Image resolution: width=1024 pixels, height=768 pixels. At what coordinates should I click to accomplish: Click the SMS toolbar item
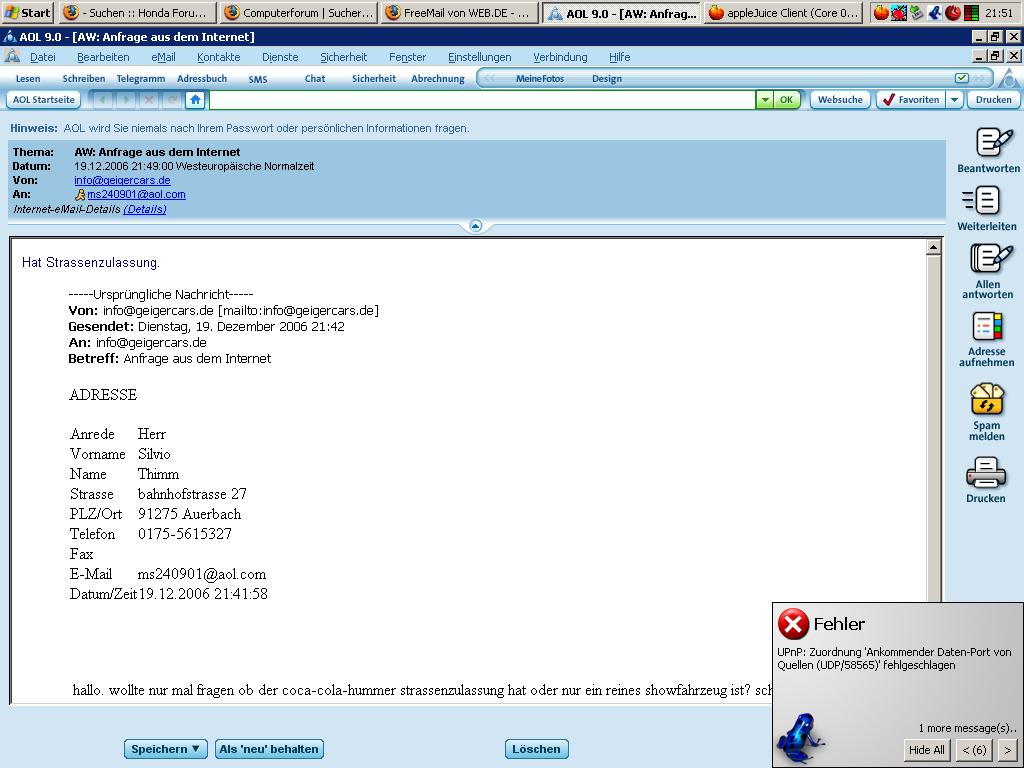pyautogui.click(x=258, y=80)
